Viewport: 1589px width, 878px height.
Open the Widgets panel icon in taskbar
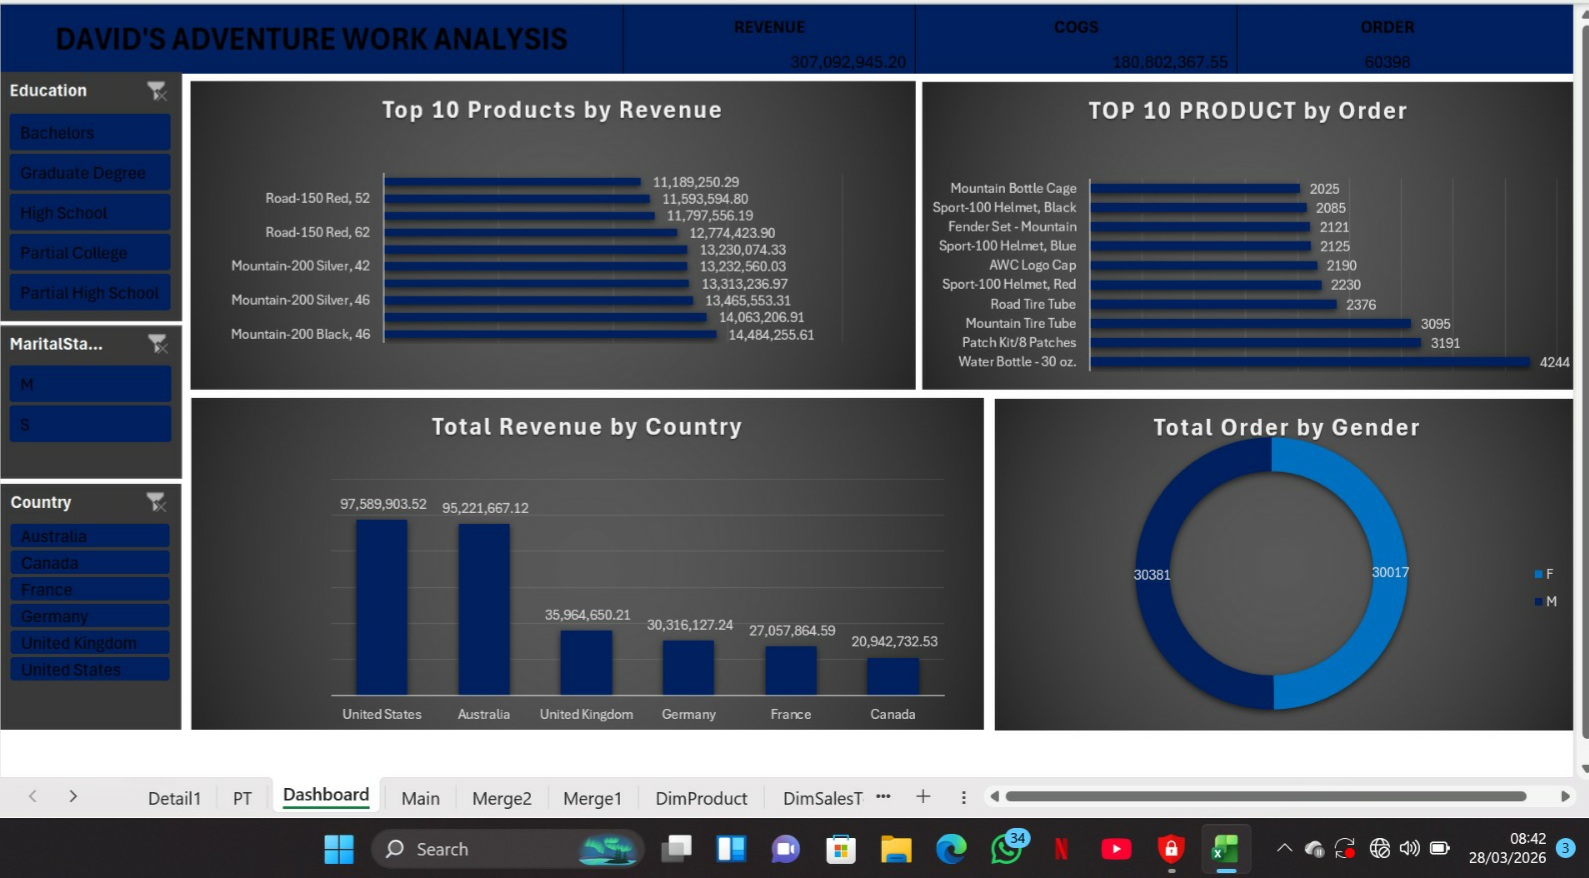[x=731, y=849]
